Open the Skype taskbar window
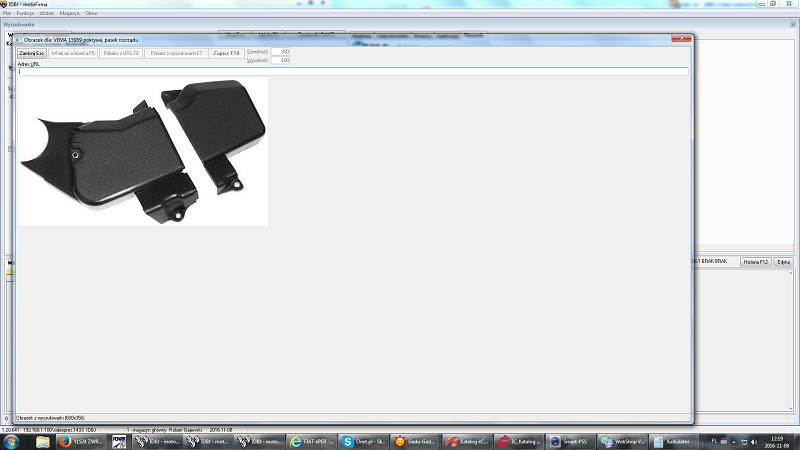The height and width of the screenshot is (450, 800). [363, 442]
